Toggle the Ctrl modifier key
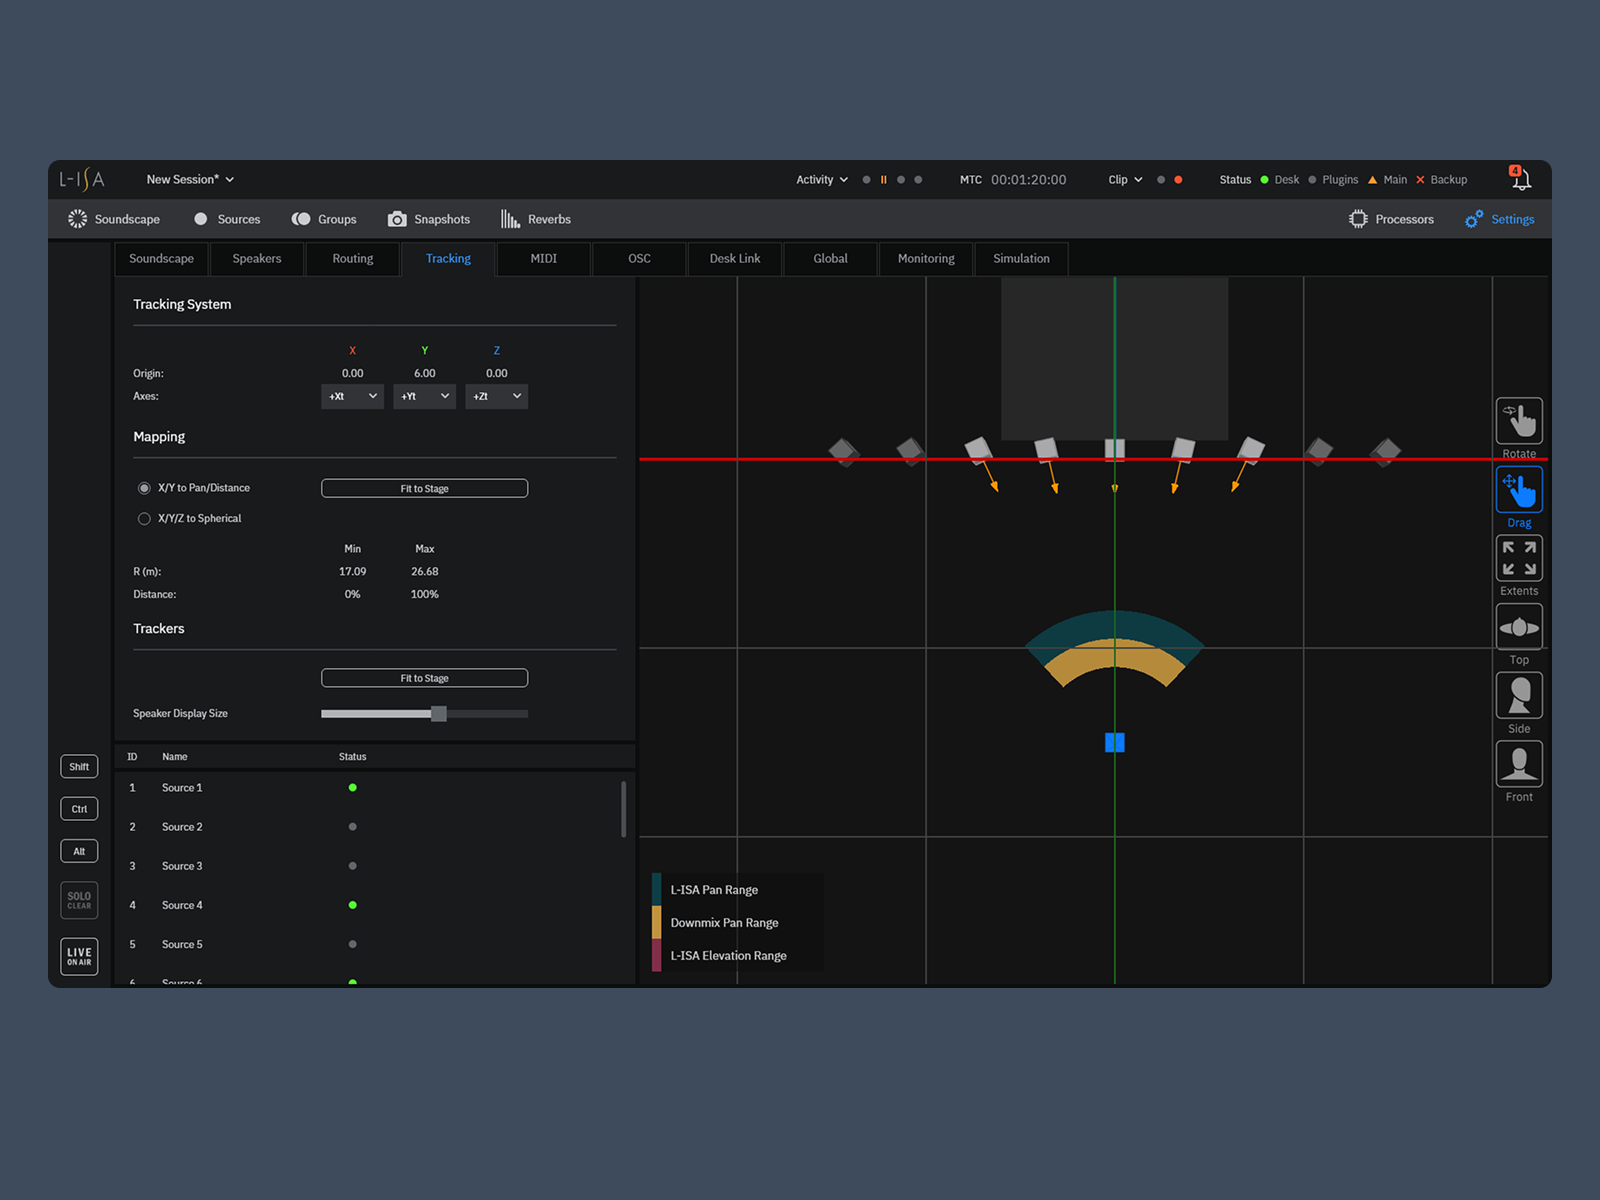Image resolution: width=1600 pixels, height=1200 pixels. click(79, 809)
